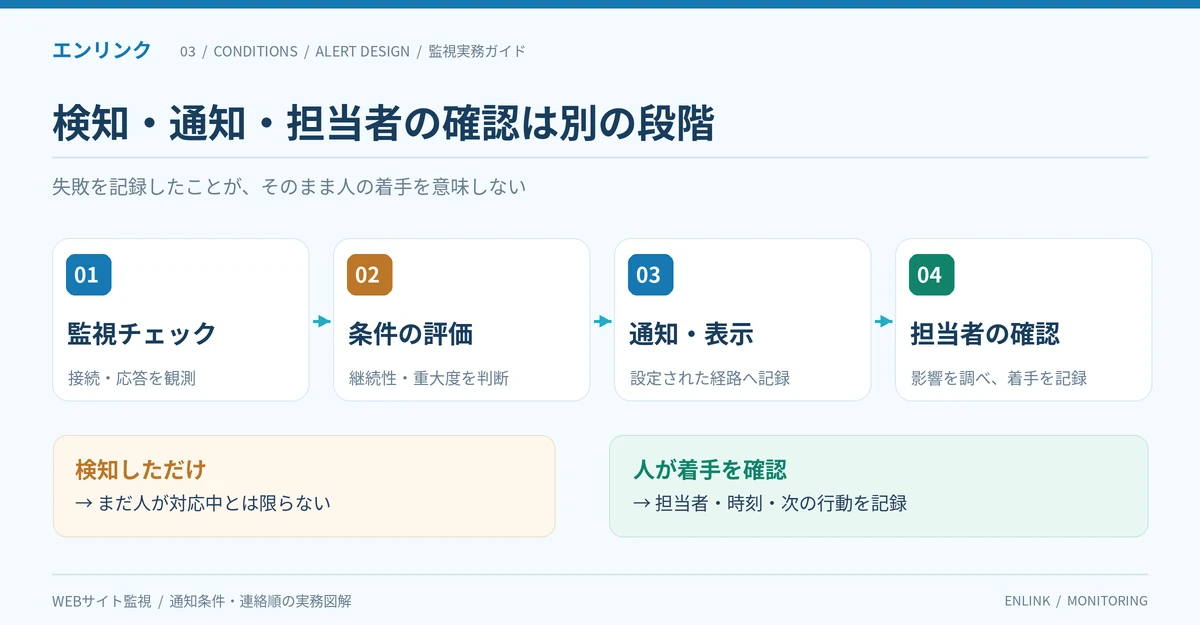Click the green 04 step badge
The width and height of the screenshot is (1200, 625).
[x=931, y=275]
